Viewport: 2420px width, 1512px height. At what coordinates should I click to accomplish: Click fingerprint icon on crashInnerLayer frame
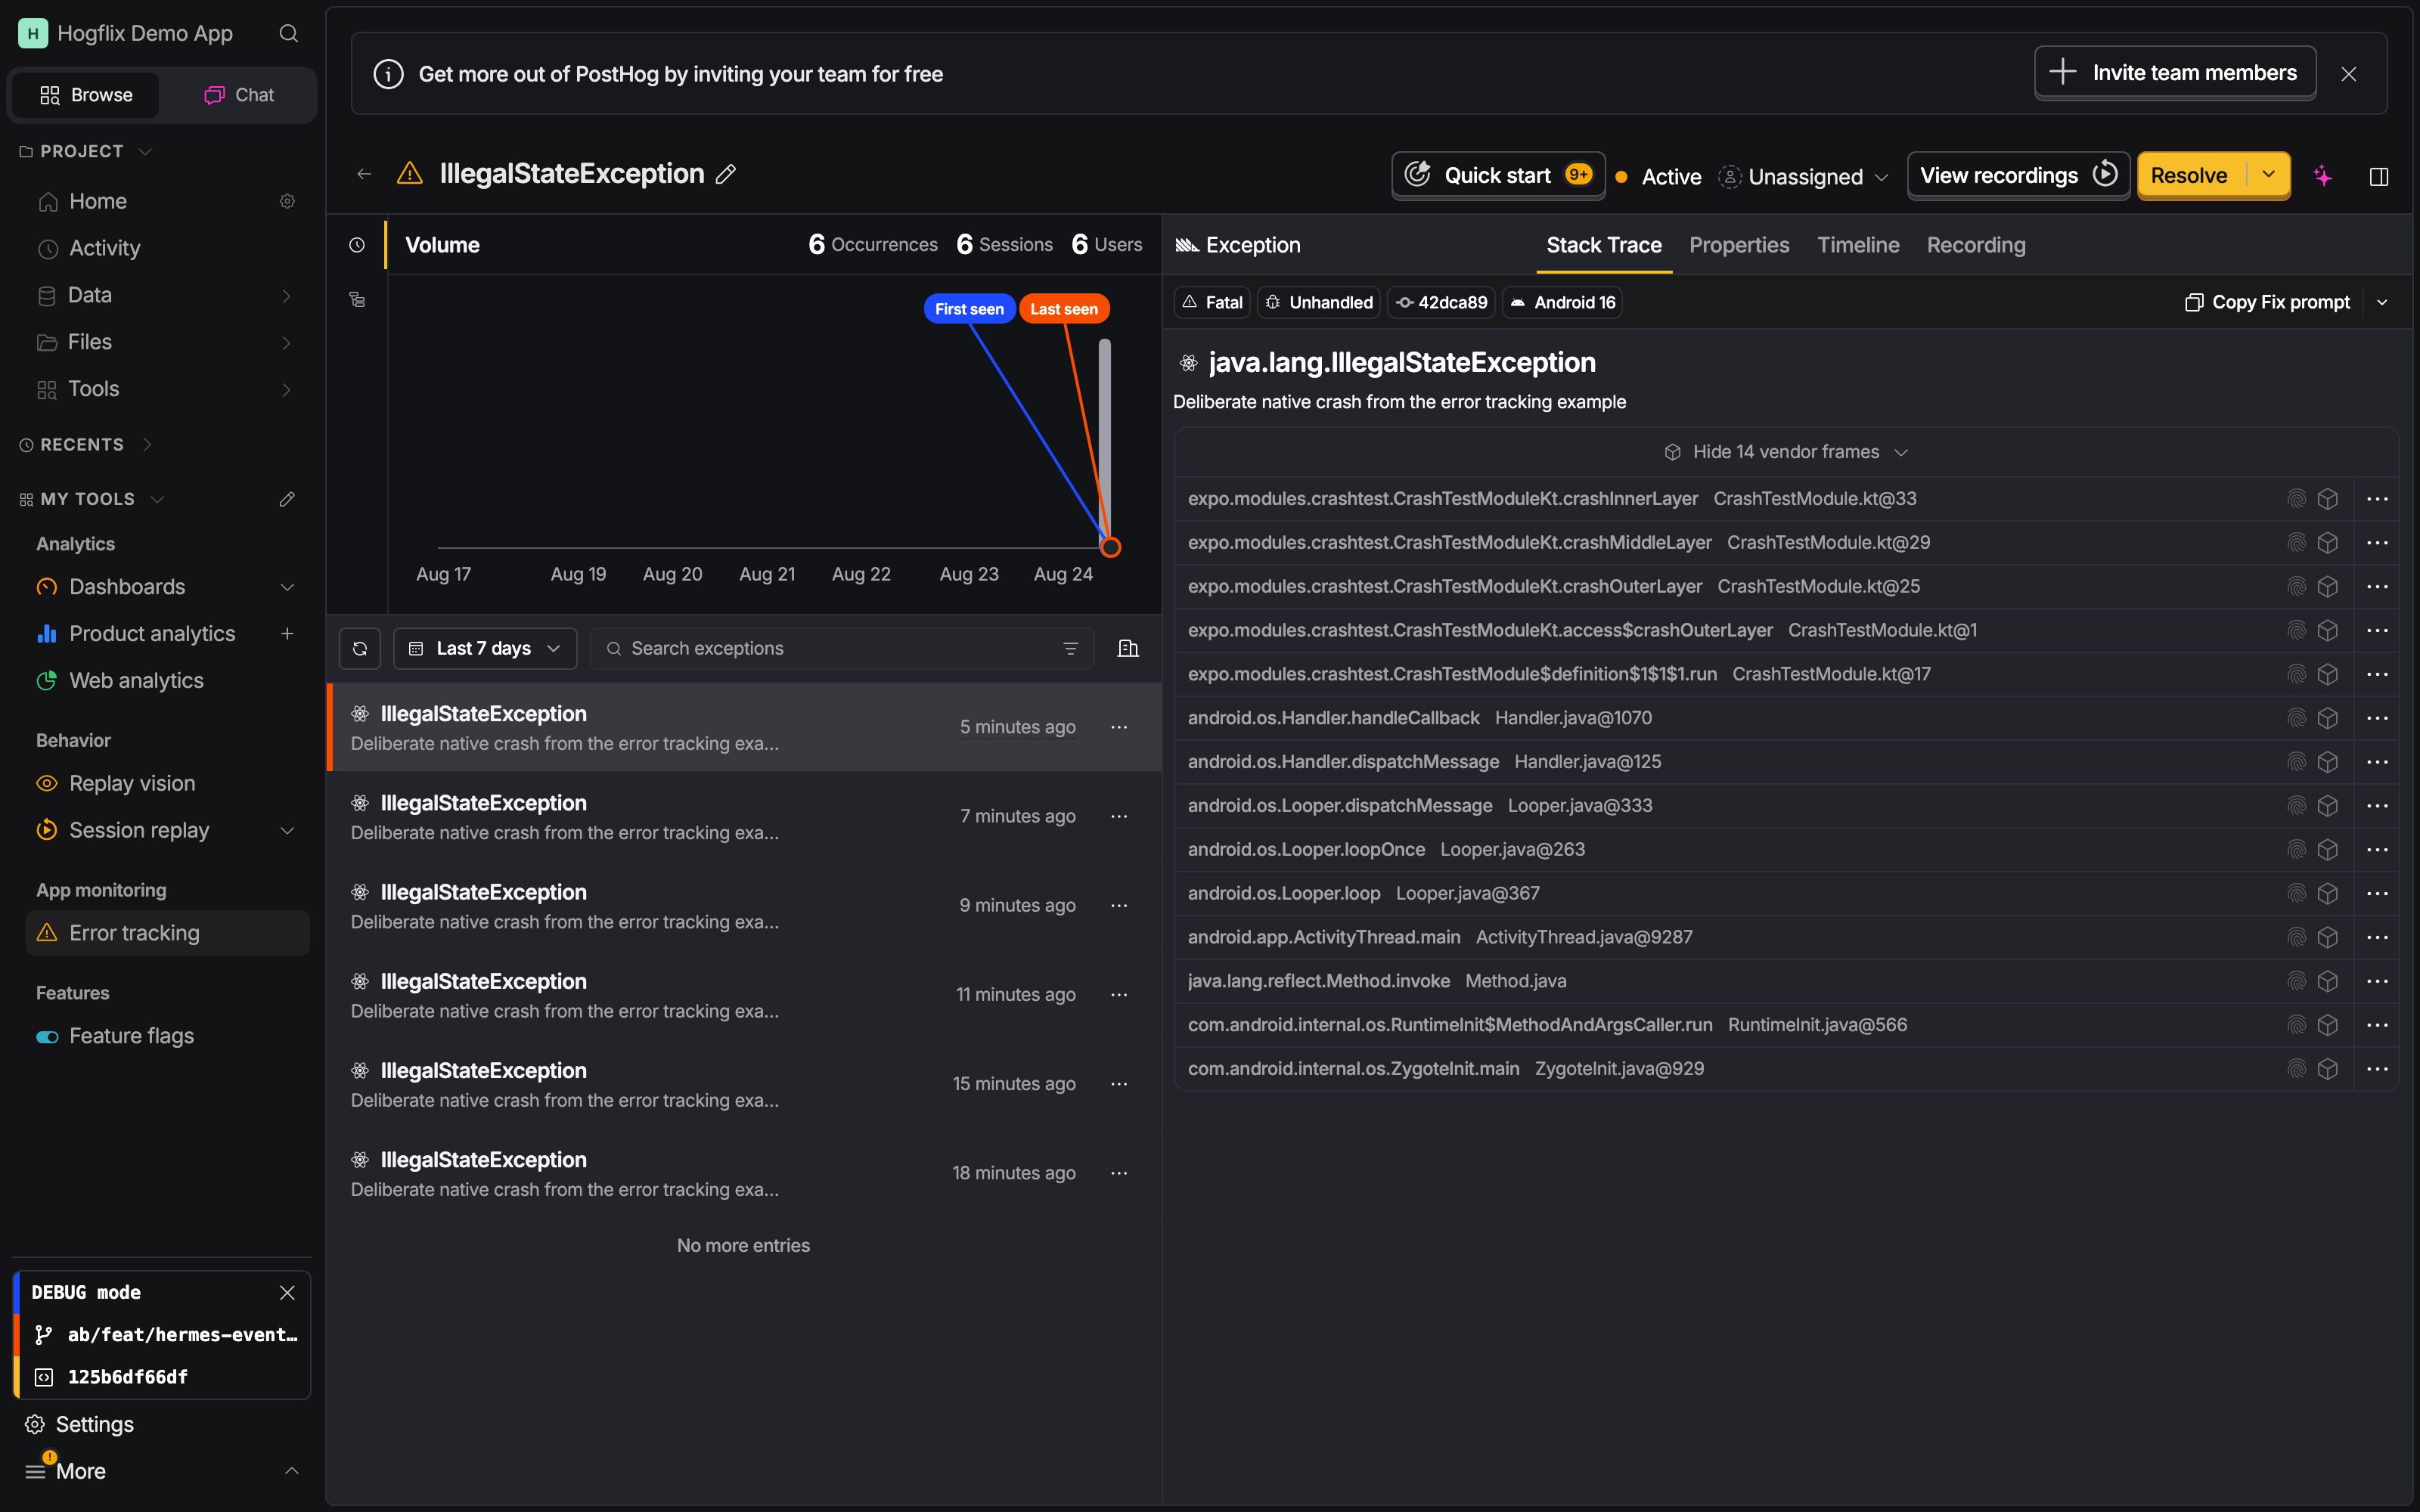[x=2296, y=498]
